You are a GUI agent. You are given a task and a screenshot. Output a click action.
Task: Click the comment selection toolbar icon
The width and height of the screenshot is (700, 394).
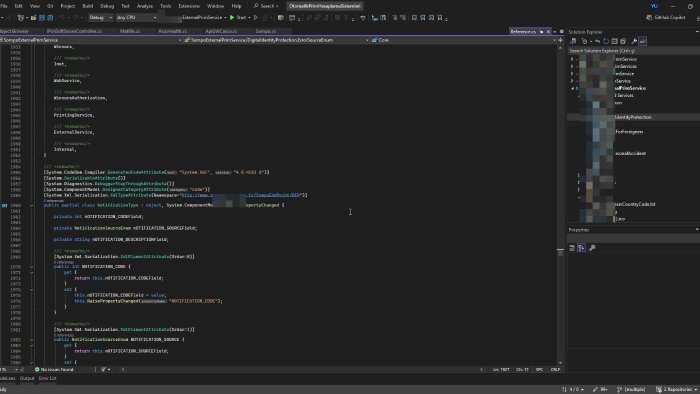click(x=395, y=18)
